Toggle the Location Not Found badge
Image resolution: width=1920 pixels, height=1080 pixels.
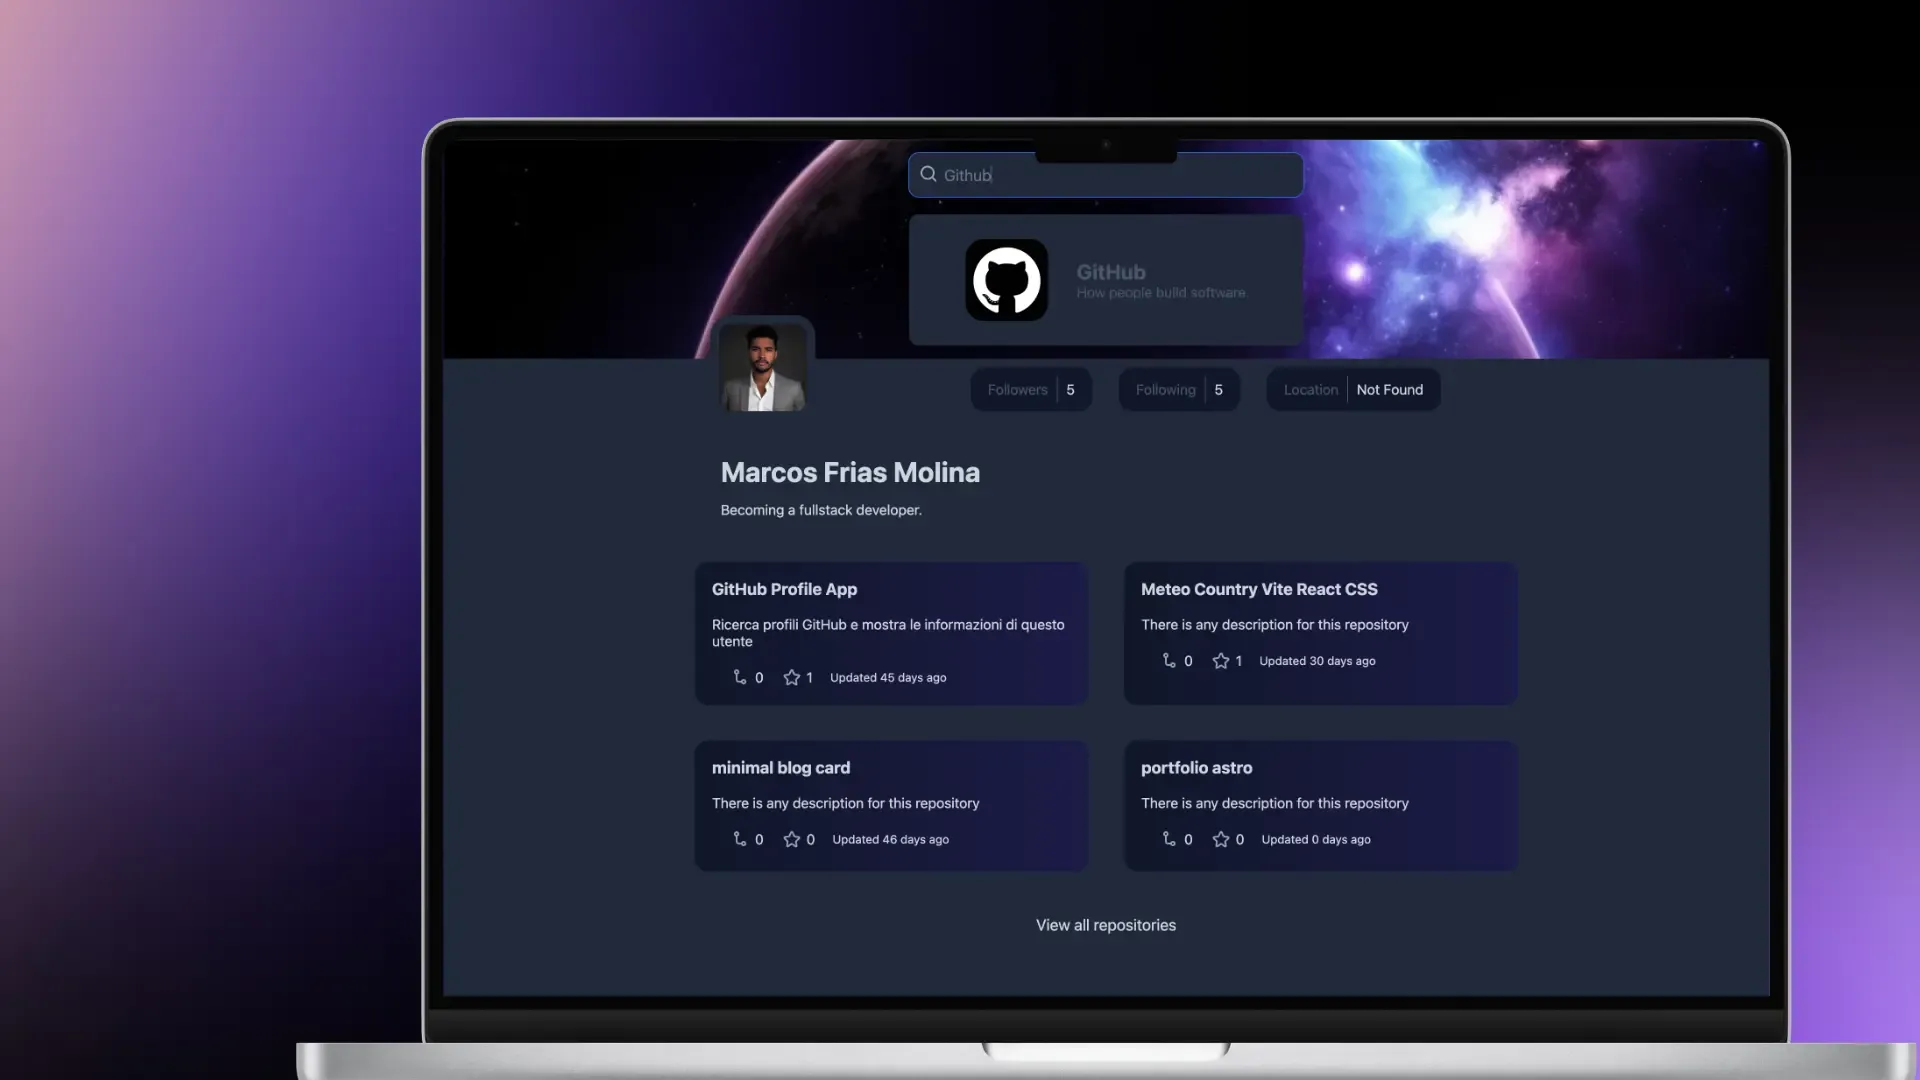pyautogui.click(x=1353, y=389)
